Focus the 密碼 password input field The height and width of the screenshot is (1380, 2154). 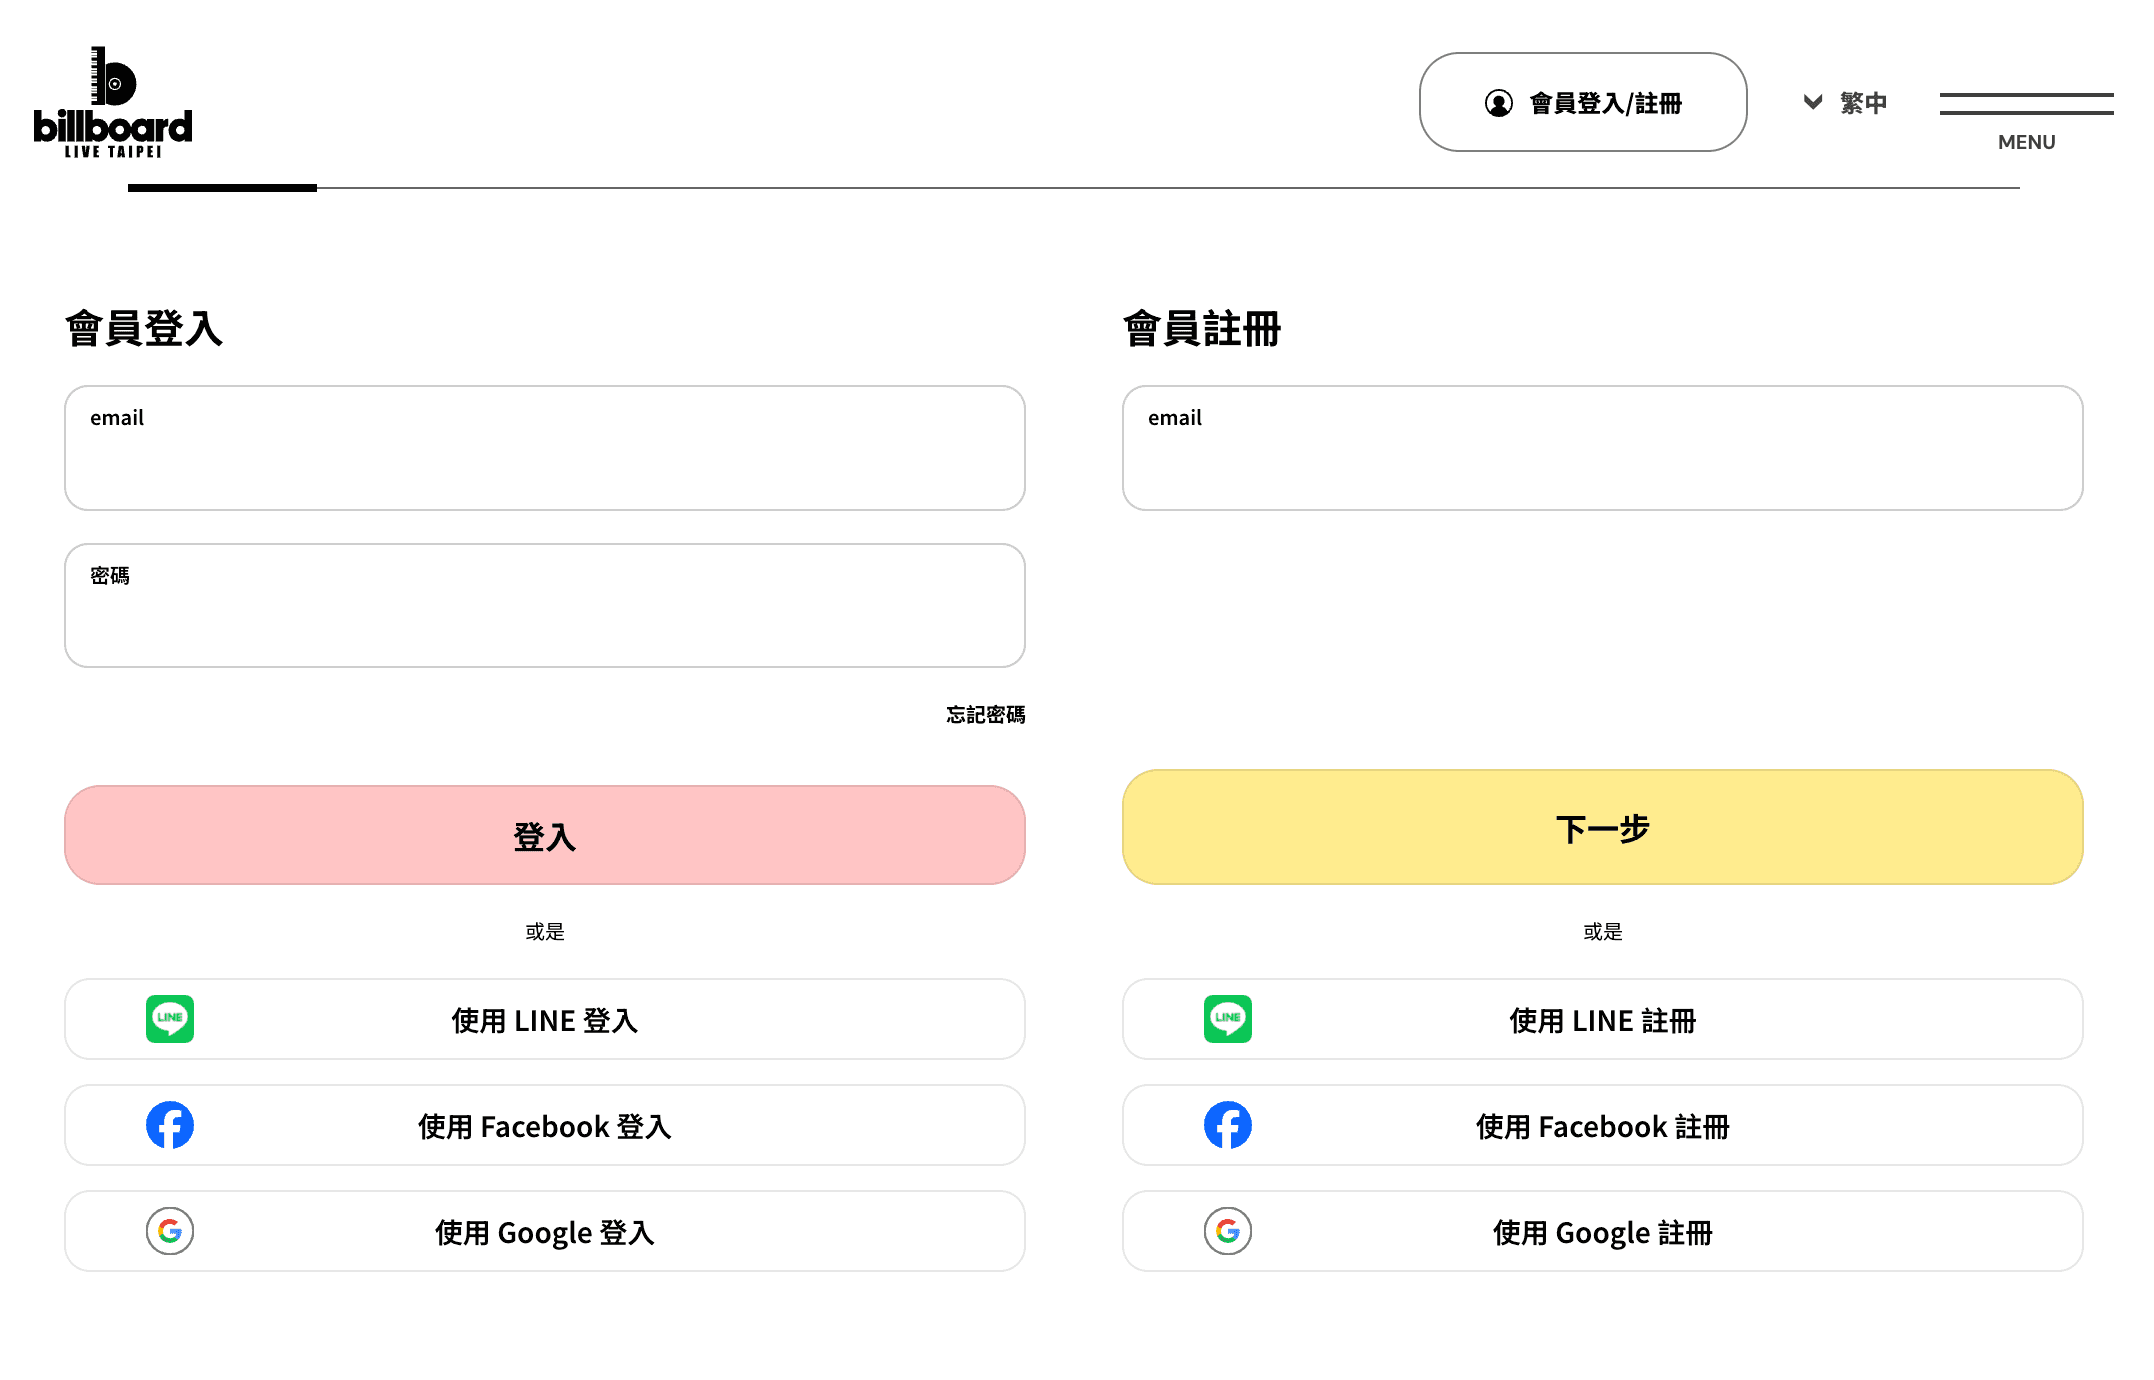click(545, 618)
